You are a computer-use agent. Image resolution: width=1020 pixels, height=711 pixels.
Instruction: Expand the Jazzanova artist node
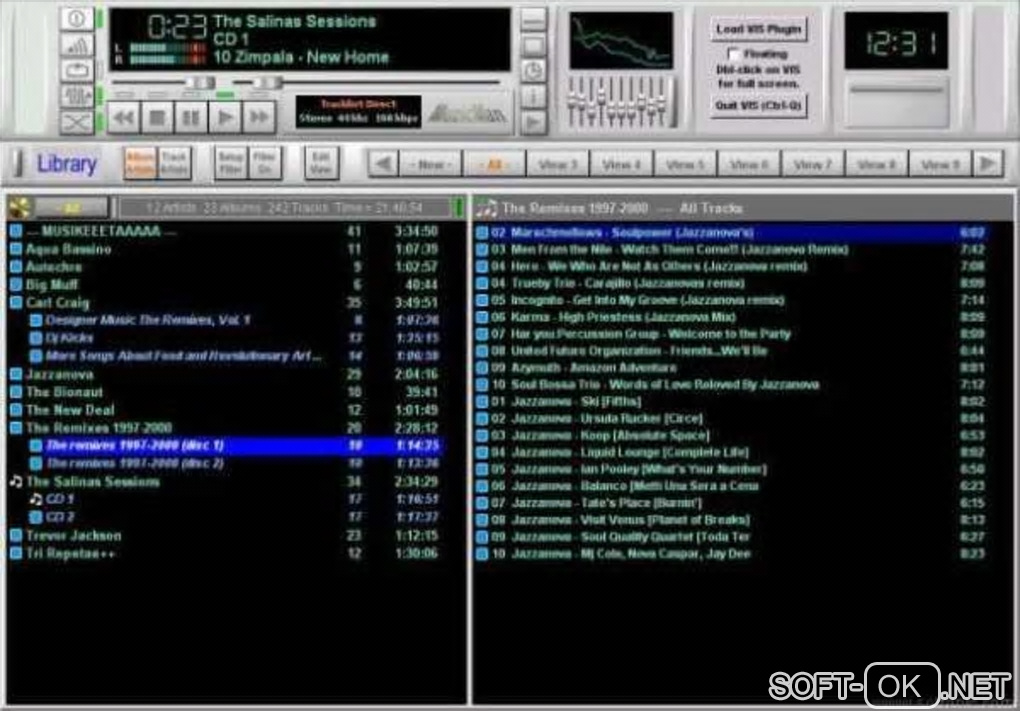click(x=16, y=374)
